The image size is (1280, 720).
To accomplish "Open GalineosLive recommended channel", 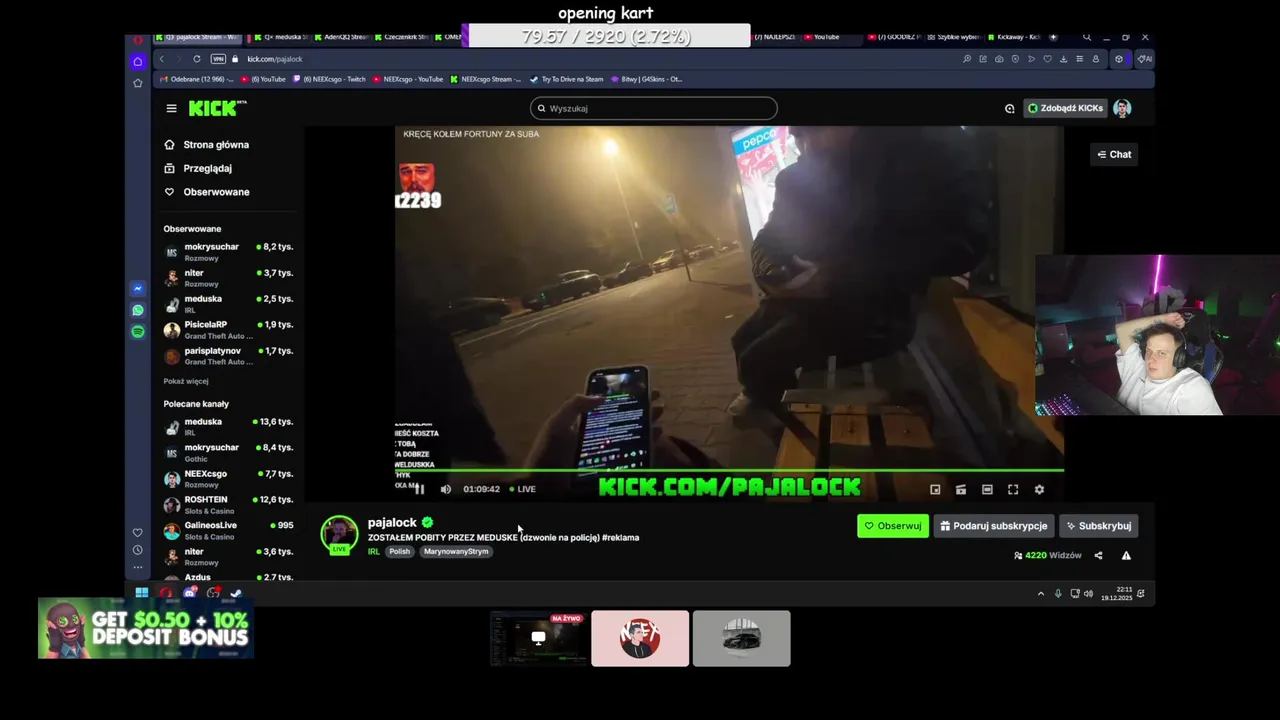I will [228, 530].
